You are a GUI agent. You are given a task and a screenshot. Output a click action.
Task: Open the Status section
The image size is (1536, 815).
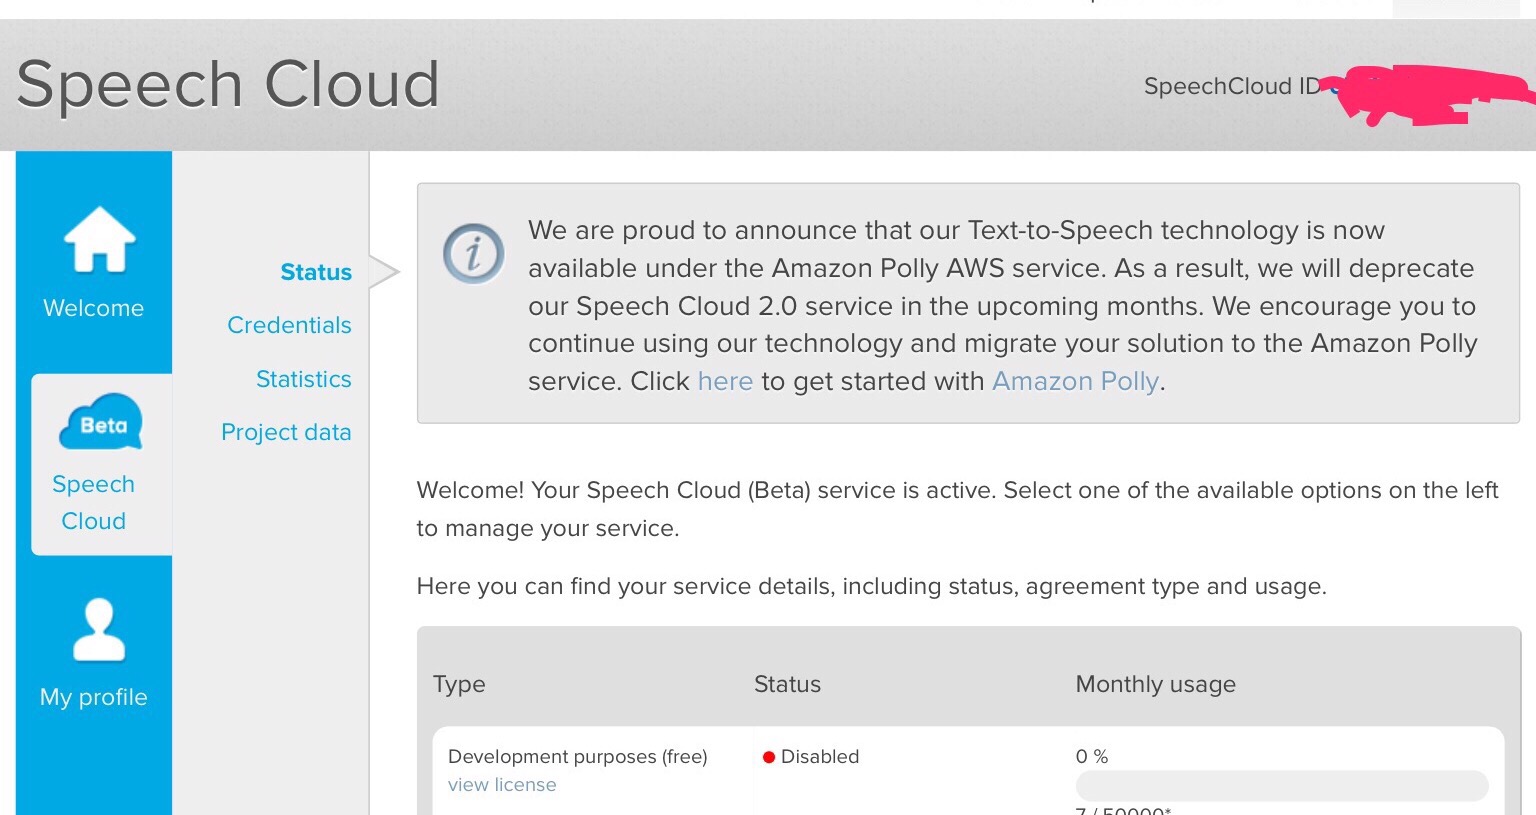[x=316, y=272]
